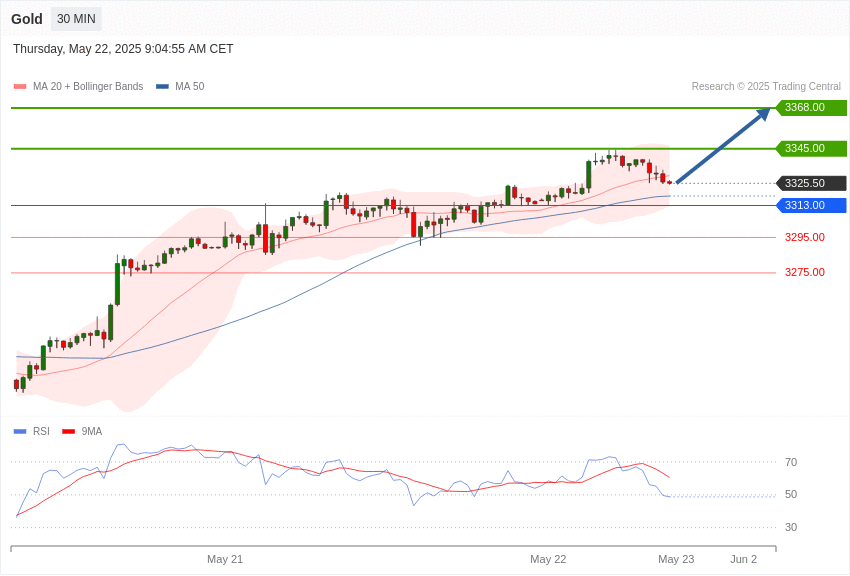Image resolution: width=850 pixels, height=576 pixels.
Task: Click the RSI 70 level label
Action: click(791, 462)
